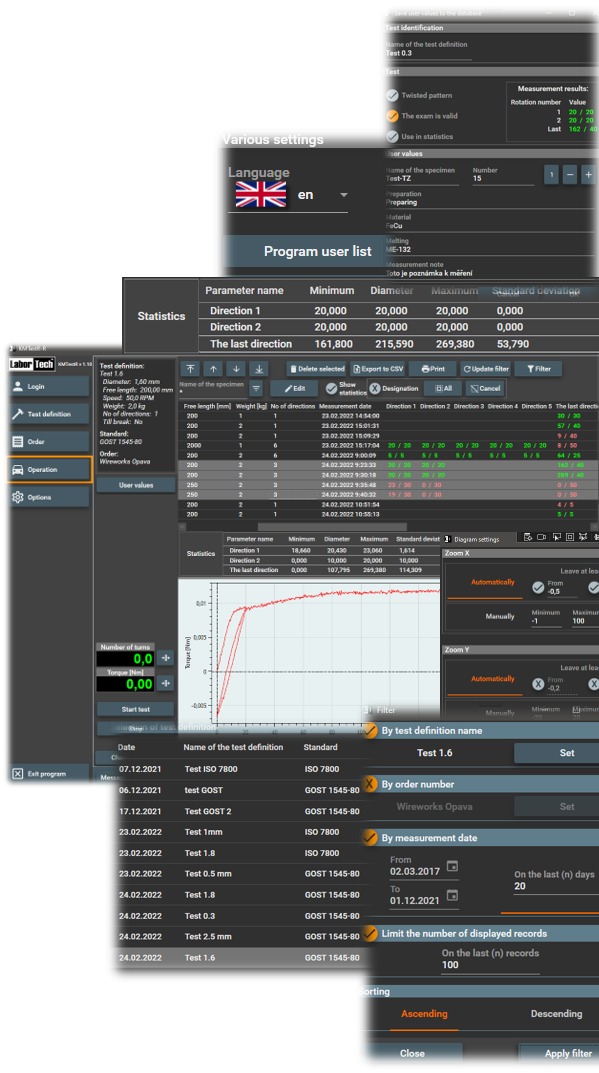Click Cancel selection button

[x=485, y=388]
